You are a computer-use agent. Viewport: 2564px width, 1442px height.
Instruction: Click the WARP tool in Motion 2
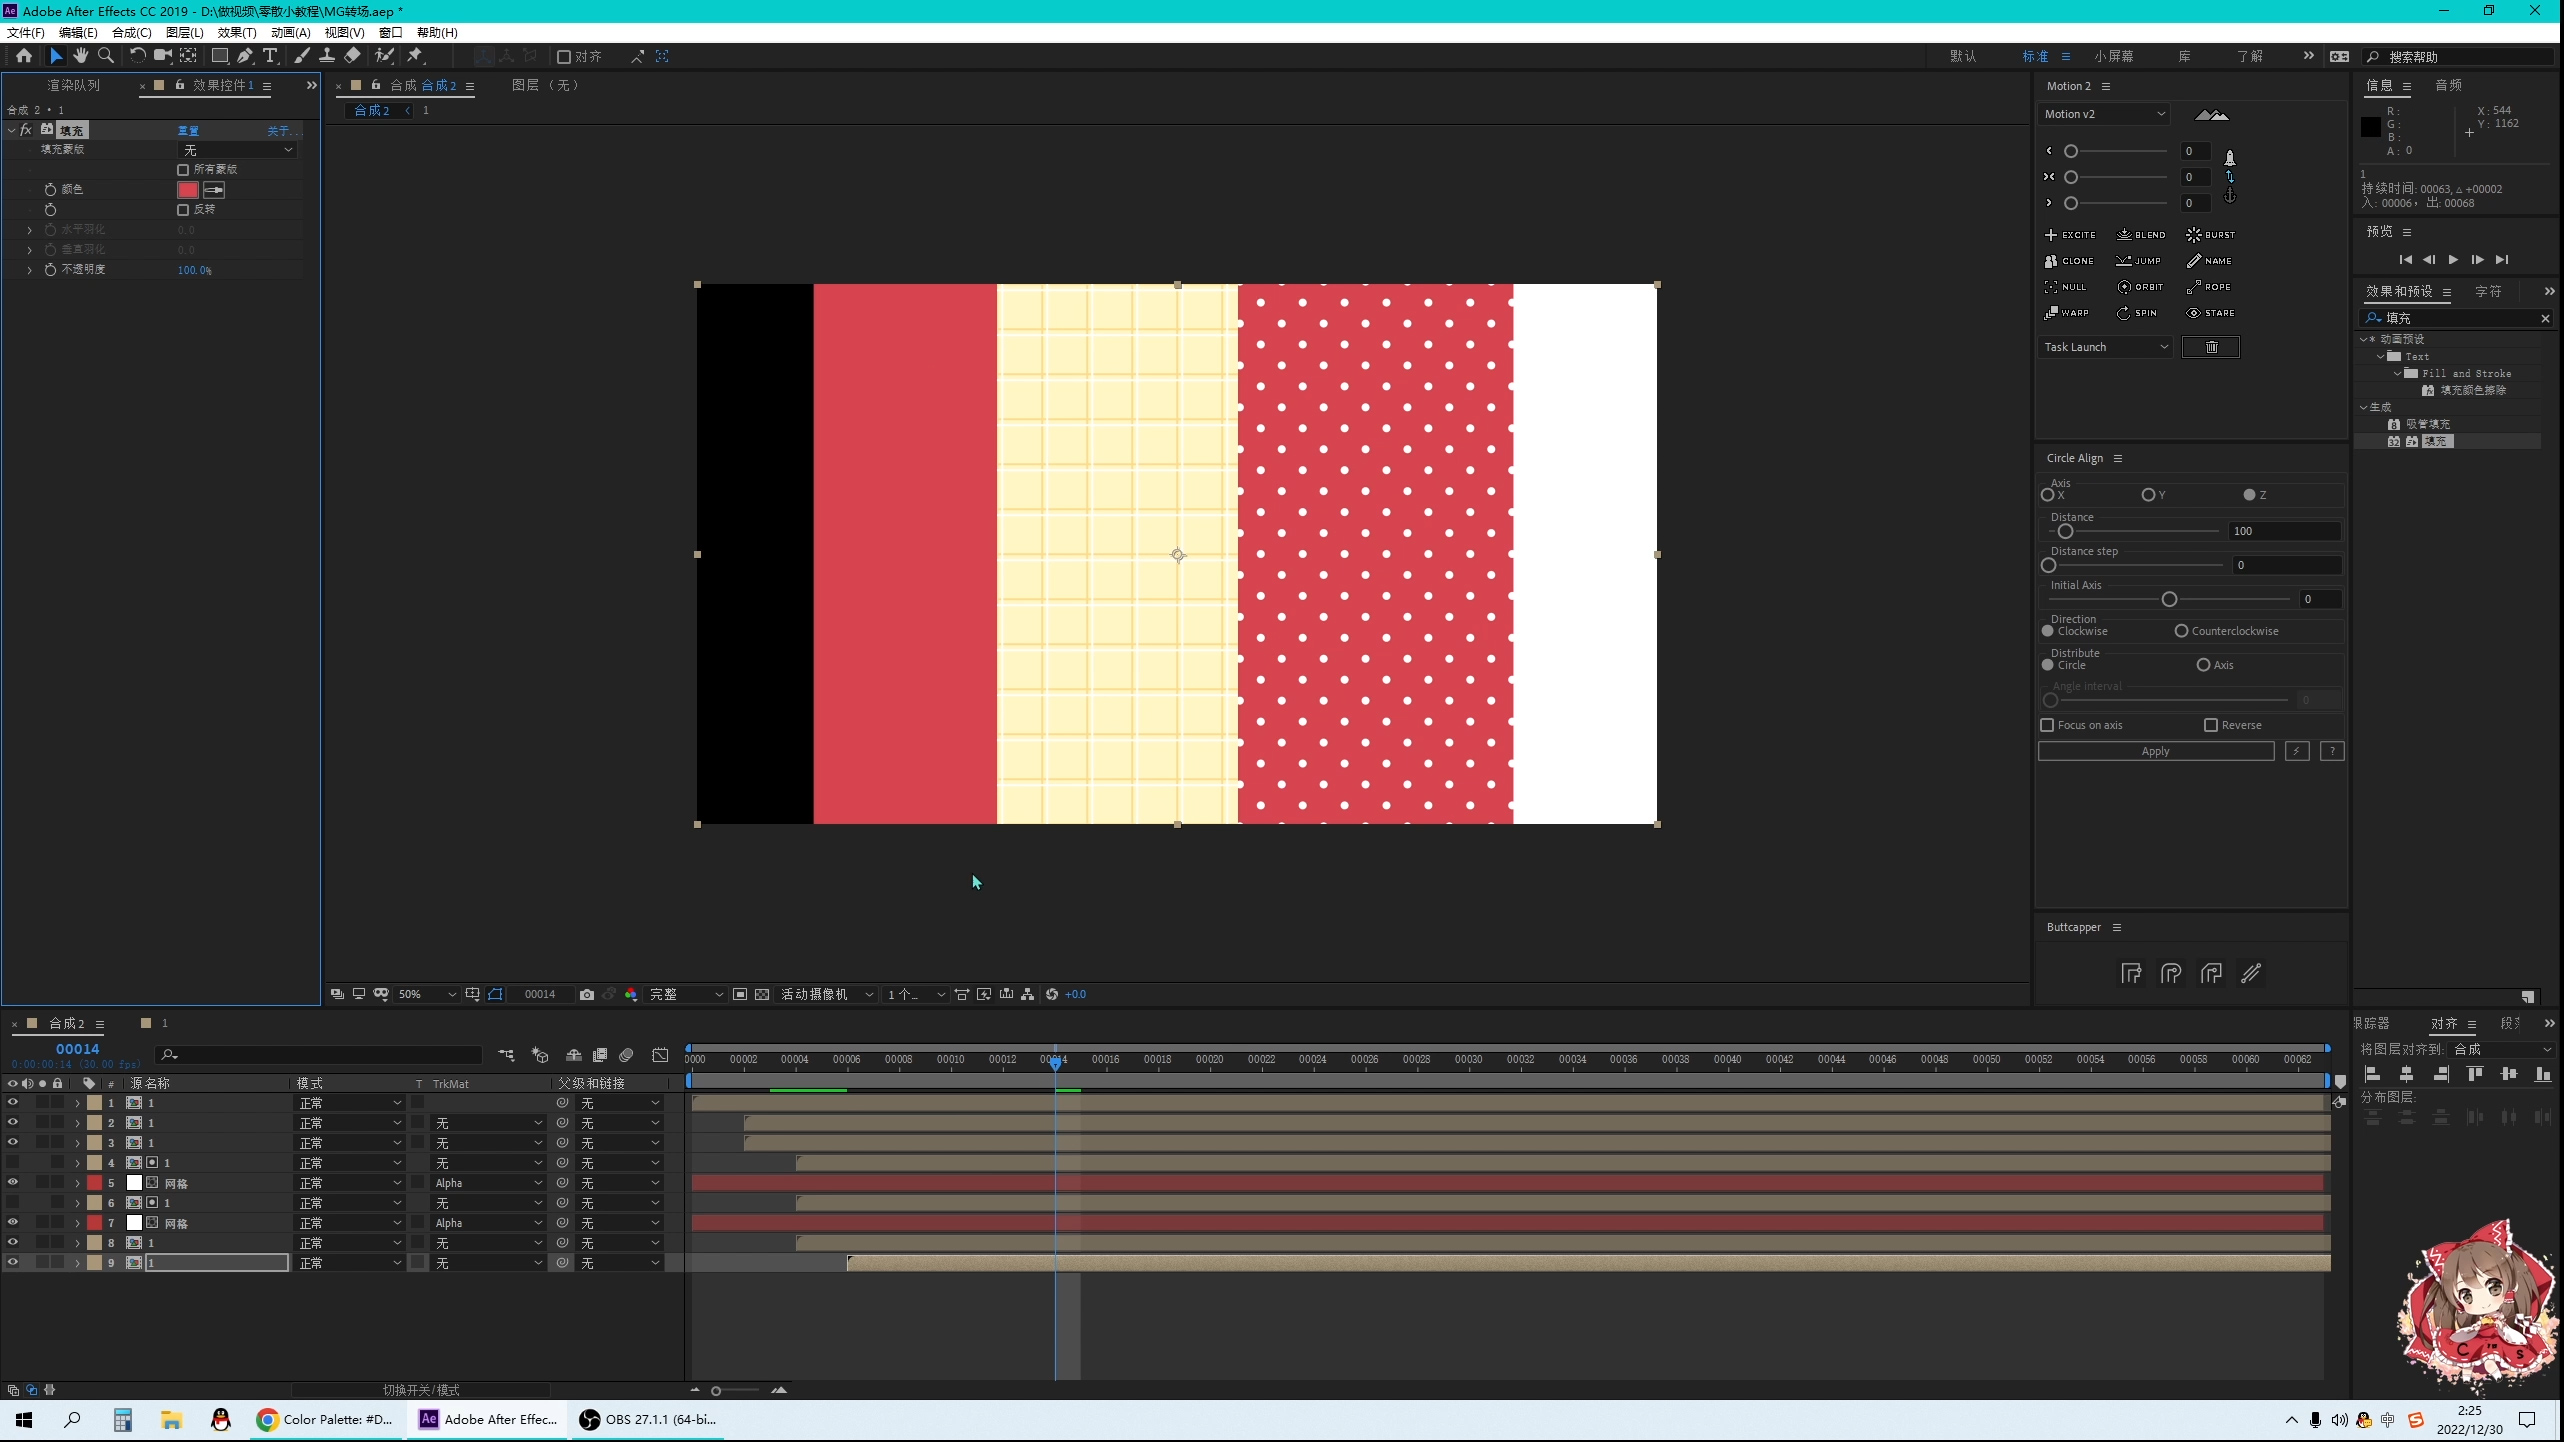[2067, 313]
